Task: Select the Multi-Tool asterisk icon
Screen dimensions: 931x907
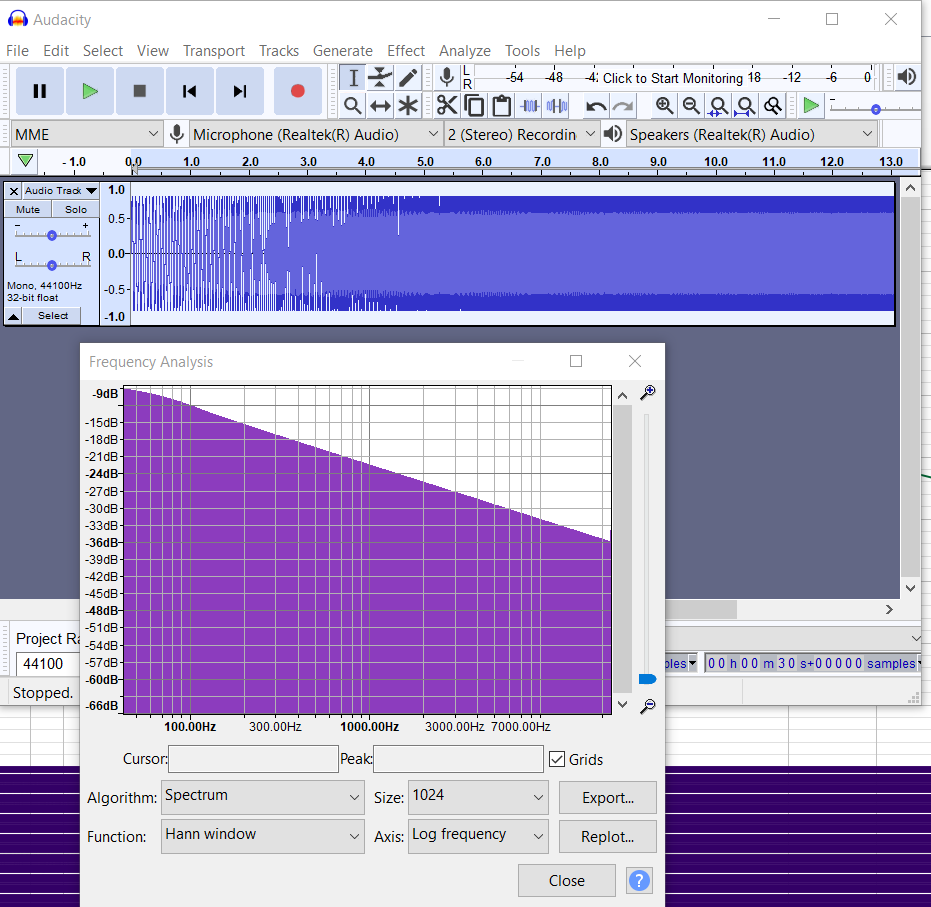Action: 408,106
